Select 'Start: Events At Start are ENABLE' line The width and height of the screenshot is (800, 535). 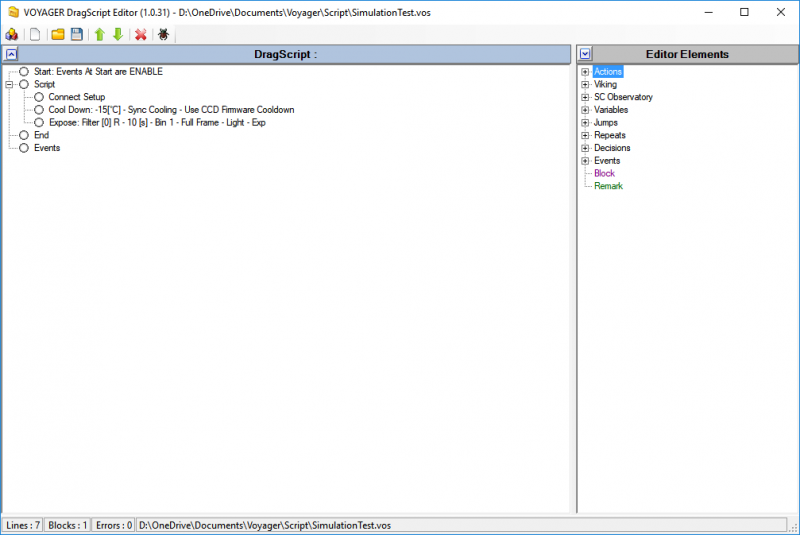pyautogui.click(x=98, y=72)
